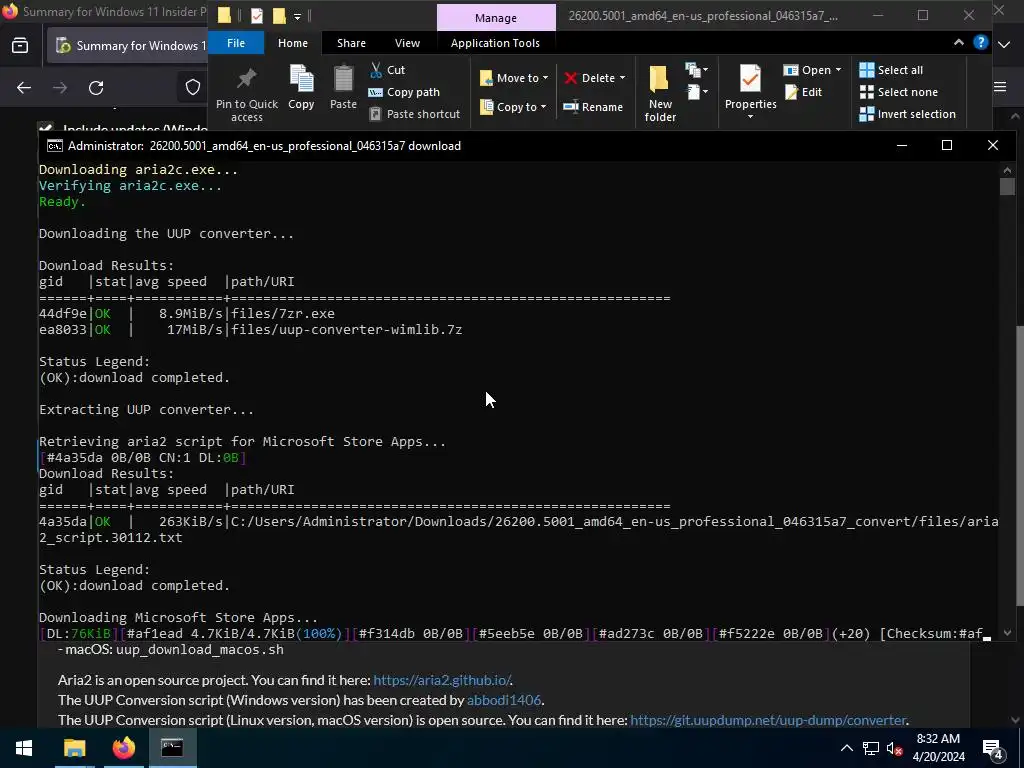Go back in Firefox

(x=24, y=88)
